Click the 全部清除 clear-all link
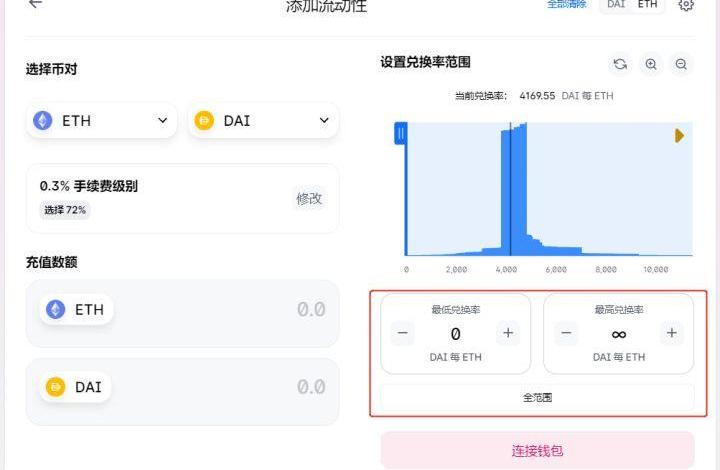 [x=566, y=5]
